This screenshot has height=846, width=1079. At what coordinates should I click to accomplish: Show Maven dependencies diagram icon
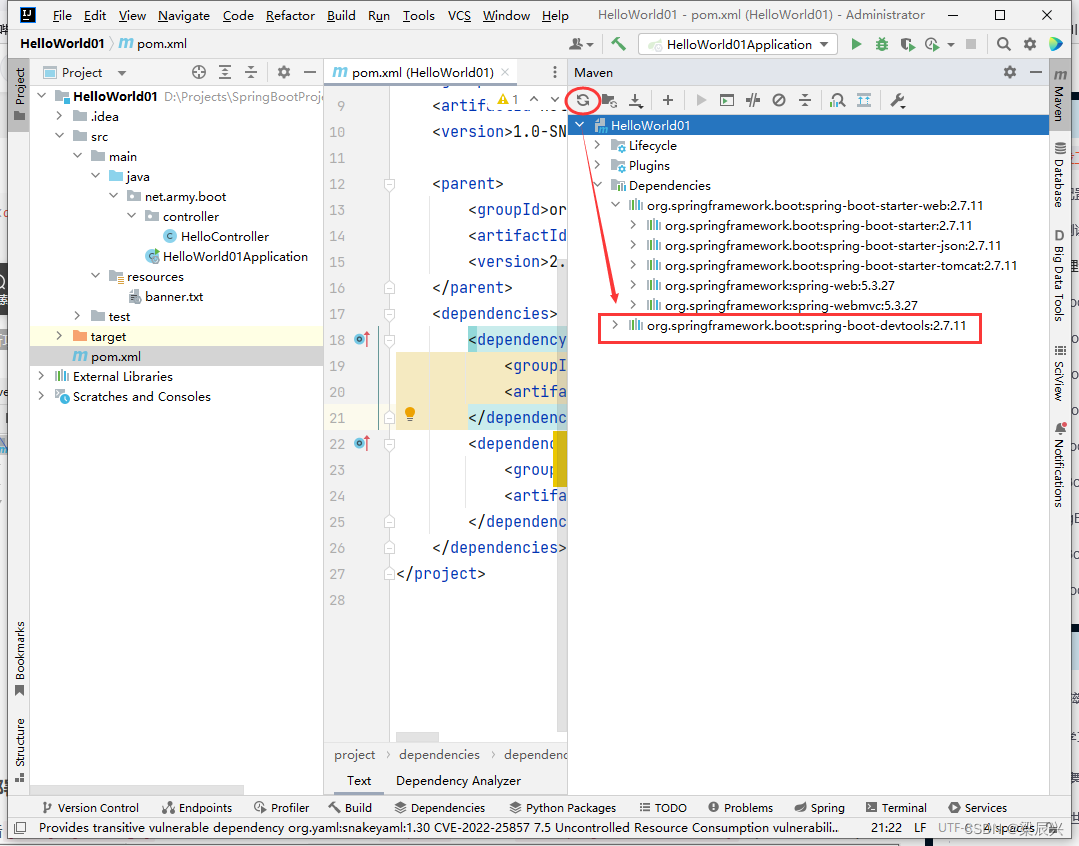864,101
